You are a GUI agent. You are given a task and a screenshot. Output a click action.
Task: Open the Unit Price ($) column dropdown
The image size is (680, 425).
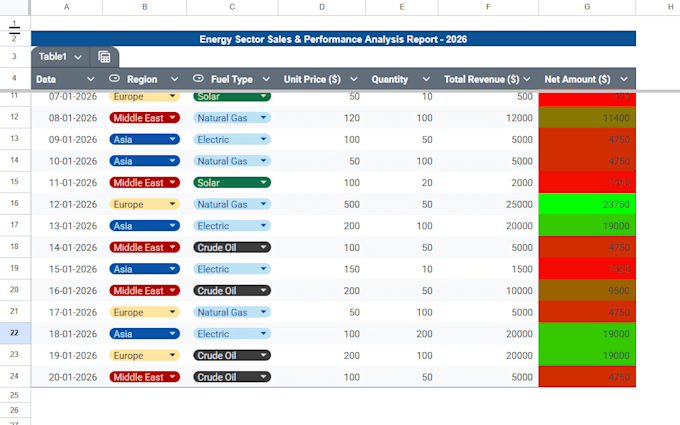354,79
